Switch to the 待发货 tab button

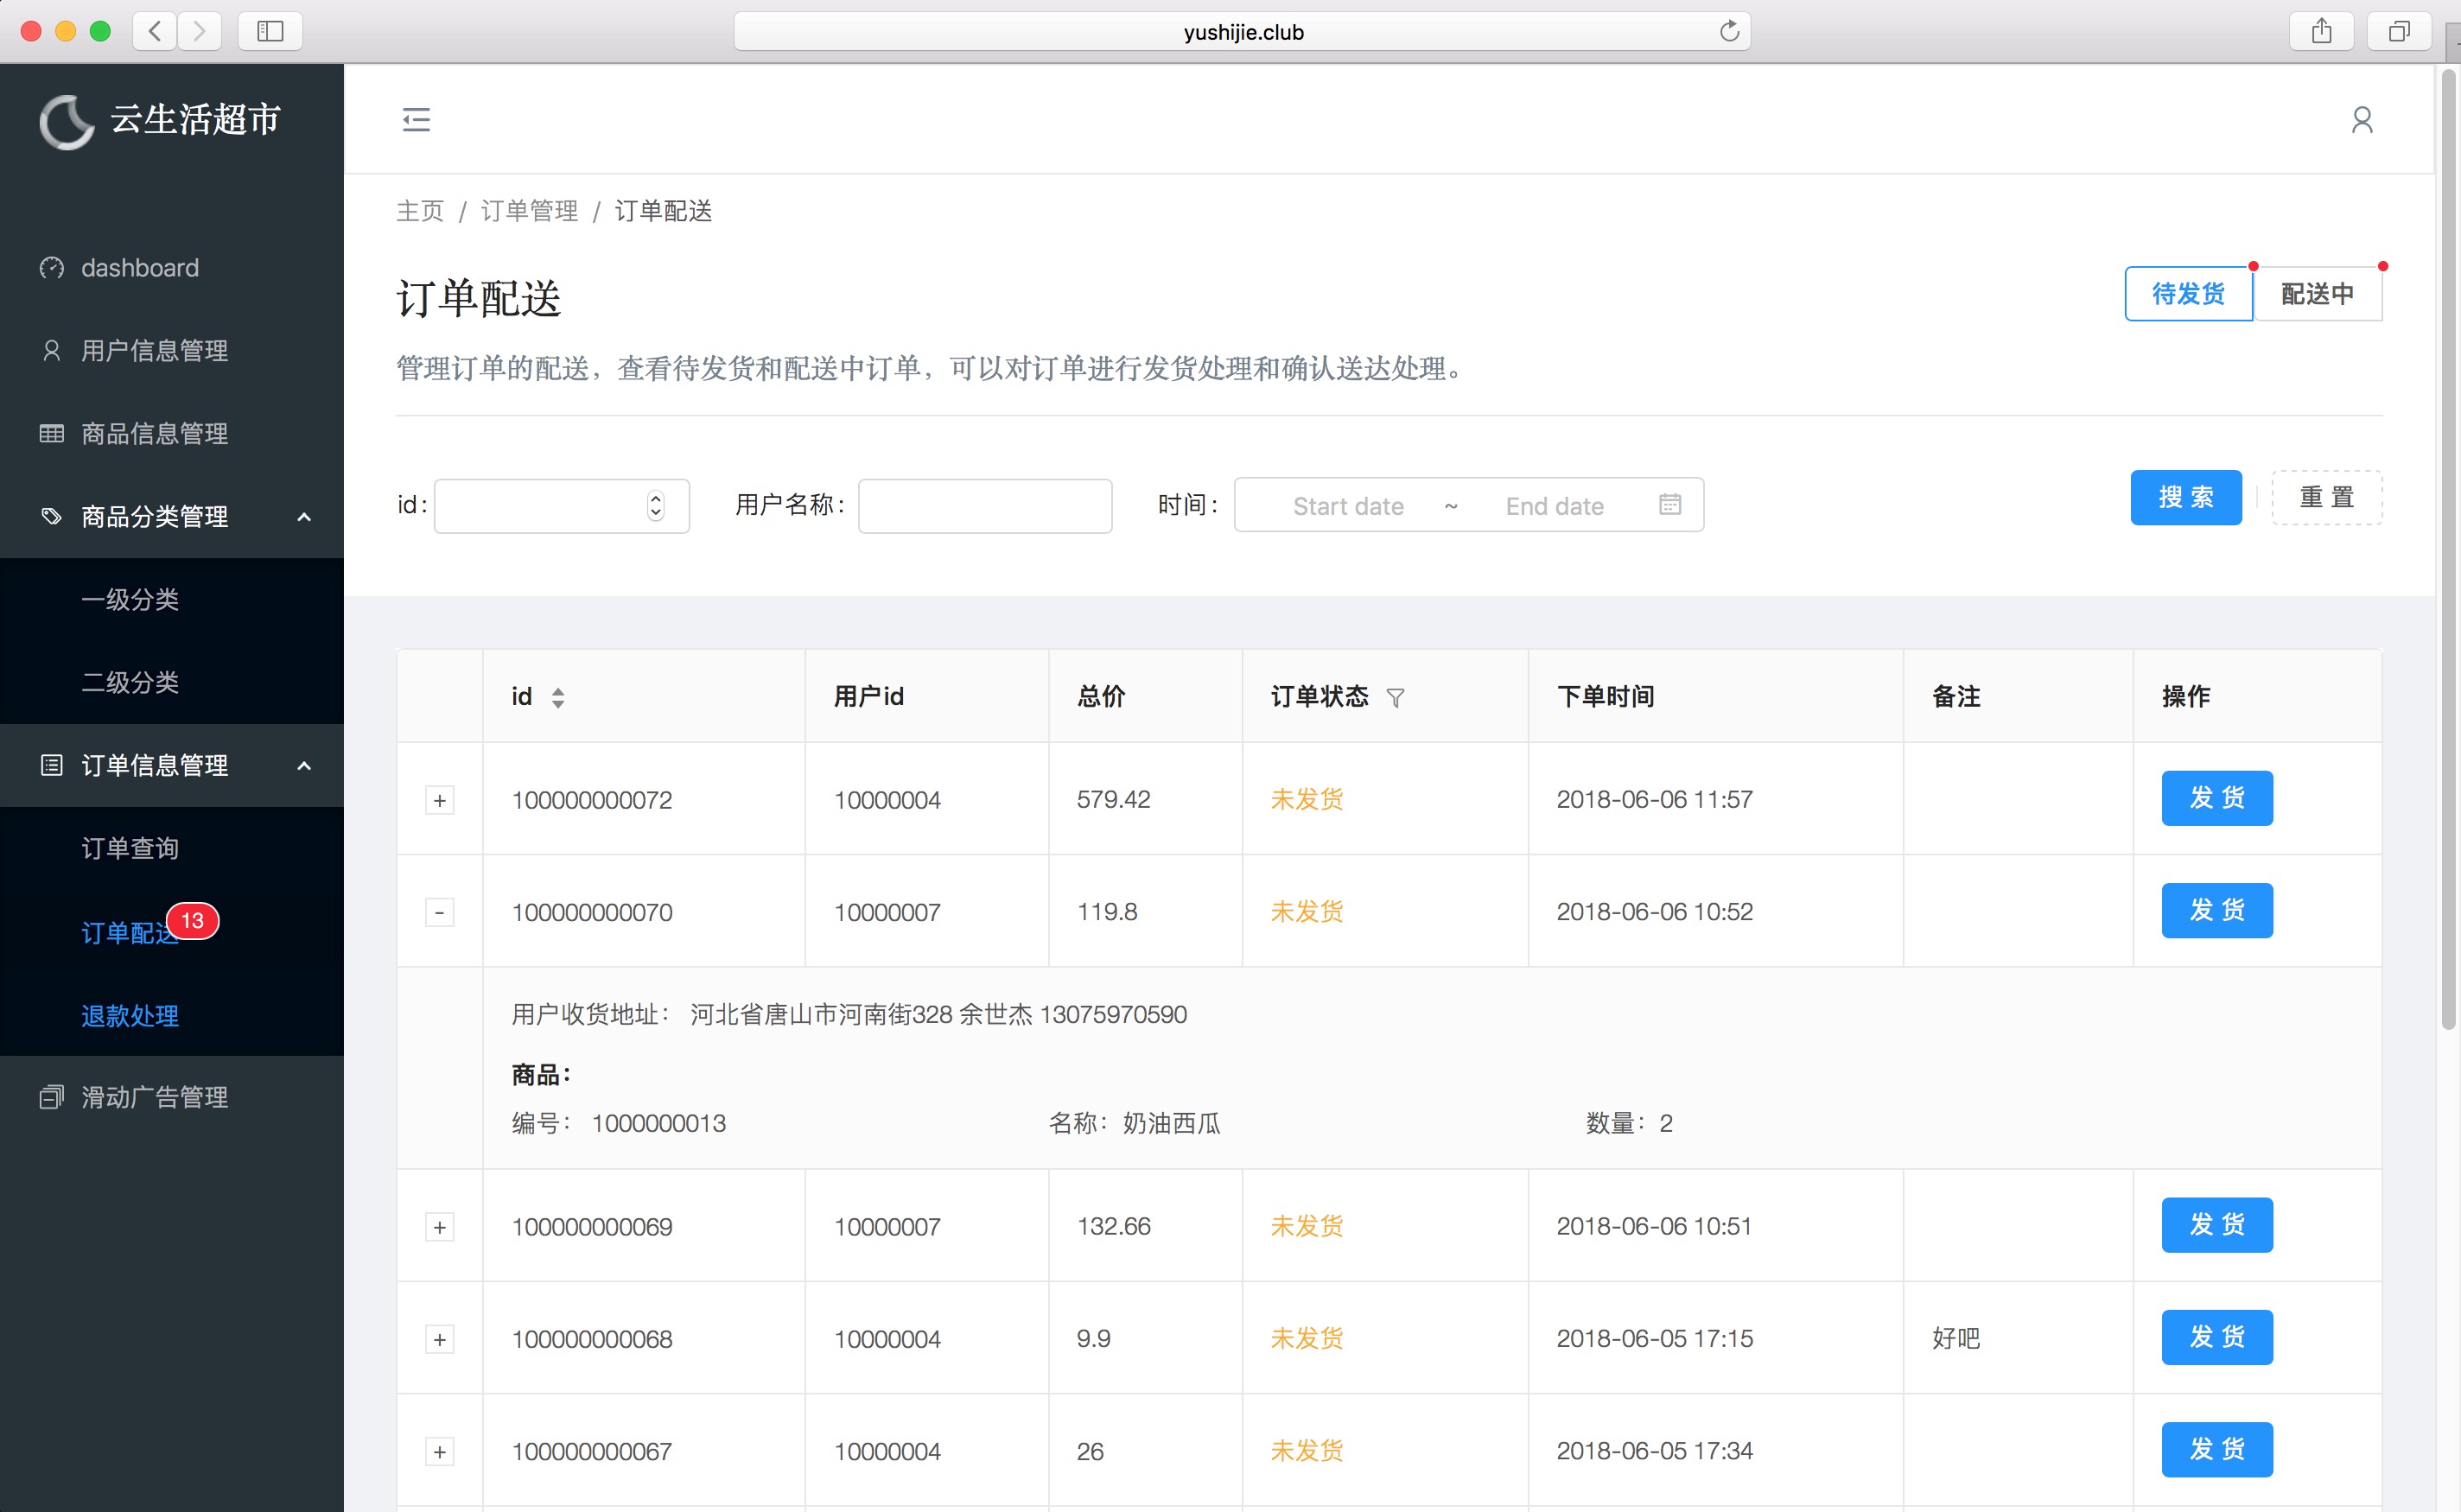coord(2187,294)
